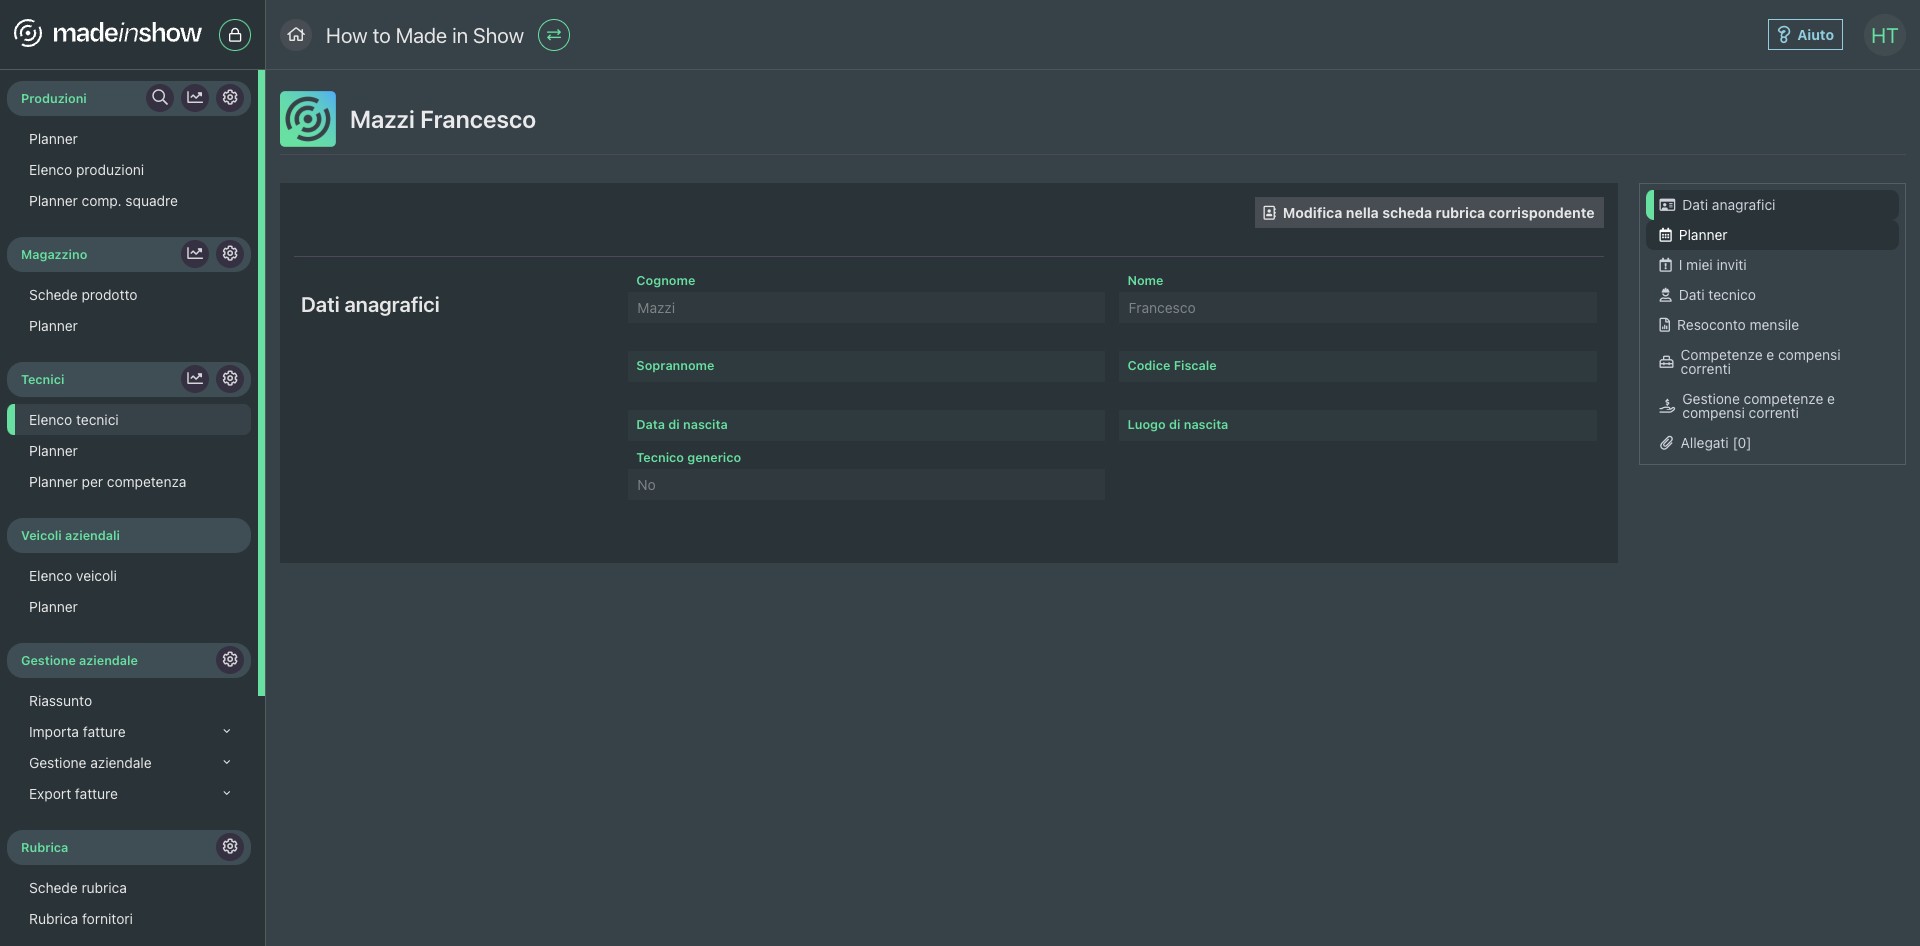Screen dimensions: 1920x946
Task: Open the Aiuto help button
Action: coord(1805,35)
